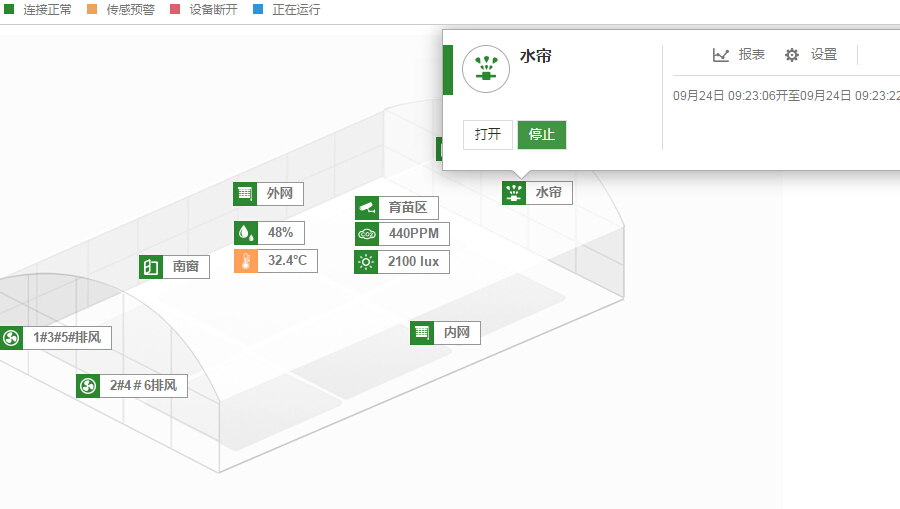
Task: Open the 报表 report tab
Action: (x=739, y=55)
